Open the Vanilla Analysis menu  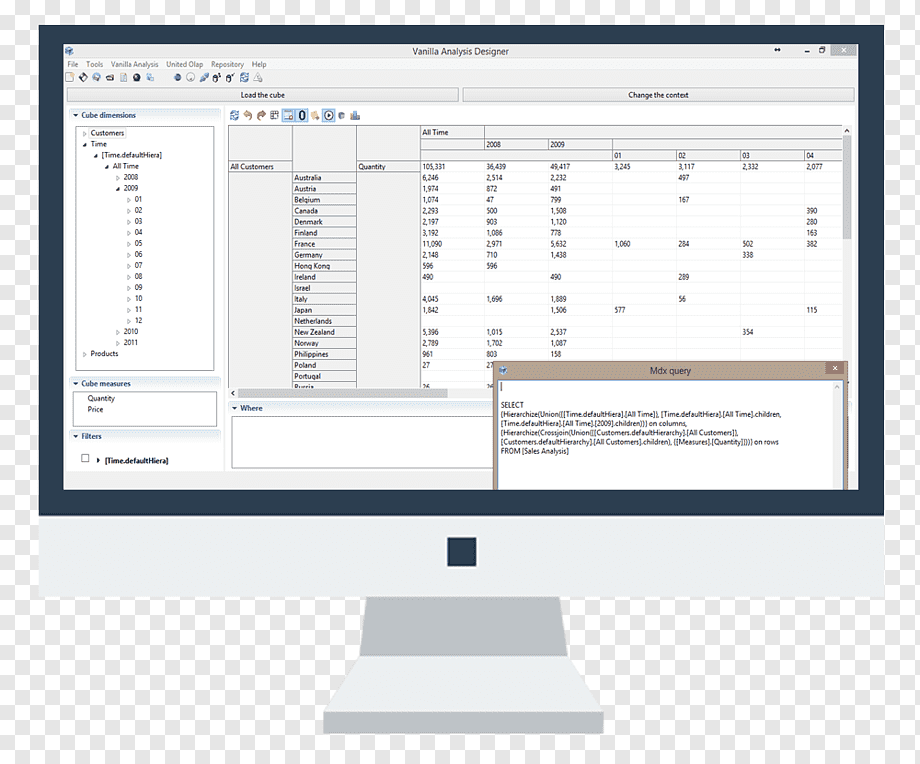(x=134, y=65)
